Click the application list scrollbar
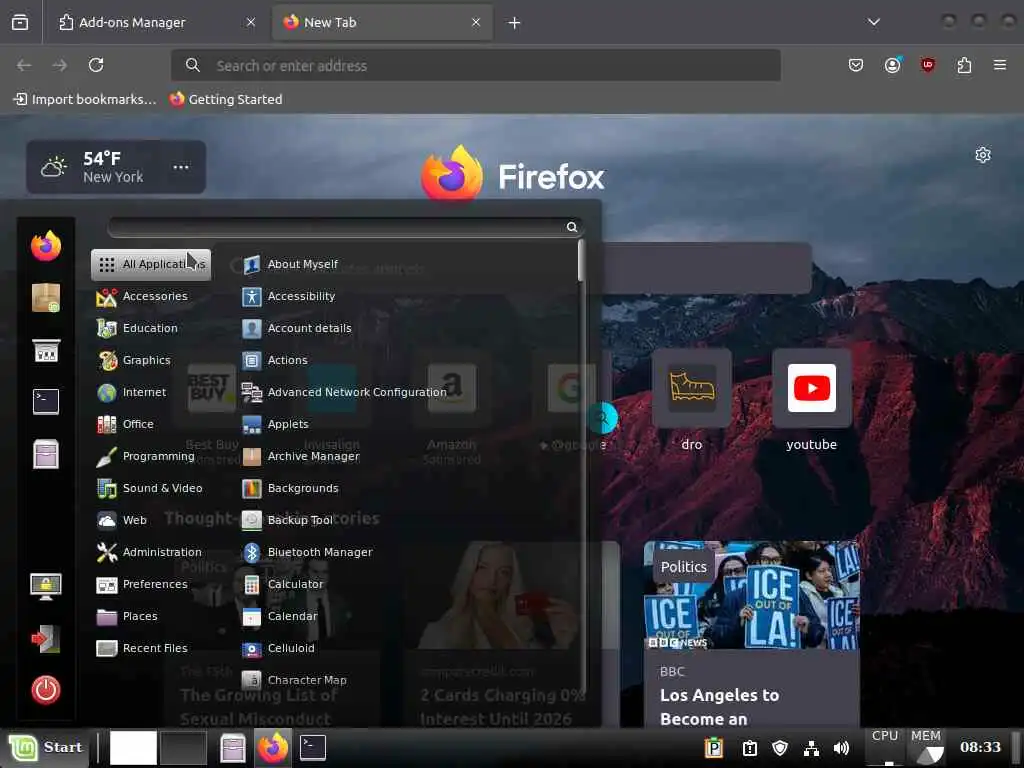The width and height of the screenshot is (1024, 768). pos(581,261)
